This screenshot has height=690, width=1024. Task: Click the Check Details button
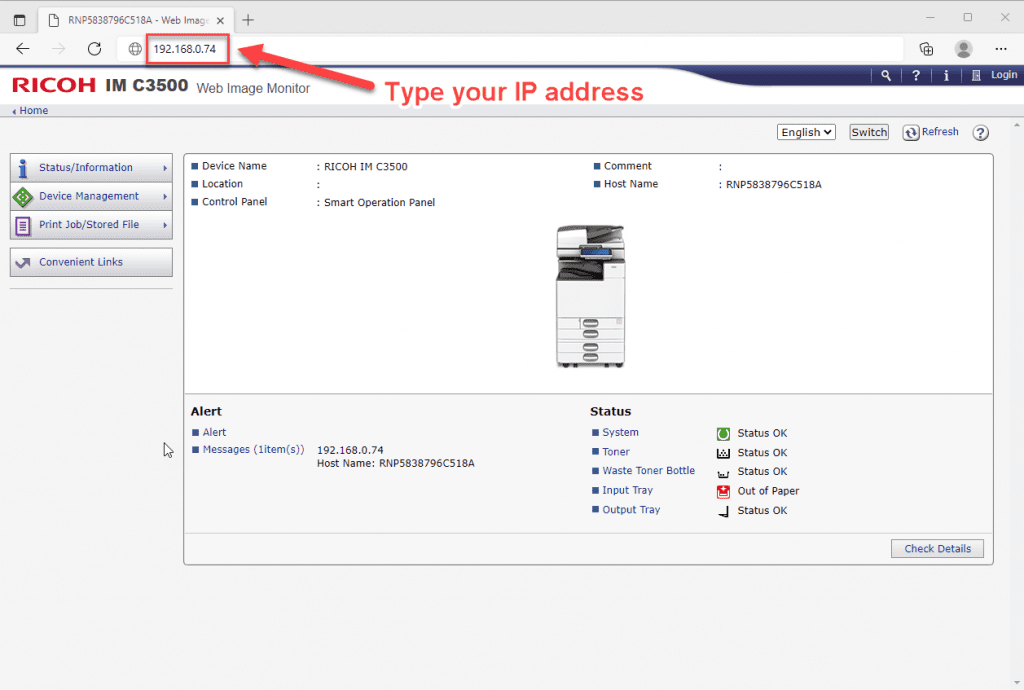point(937,548)
